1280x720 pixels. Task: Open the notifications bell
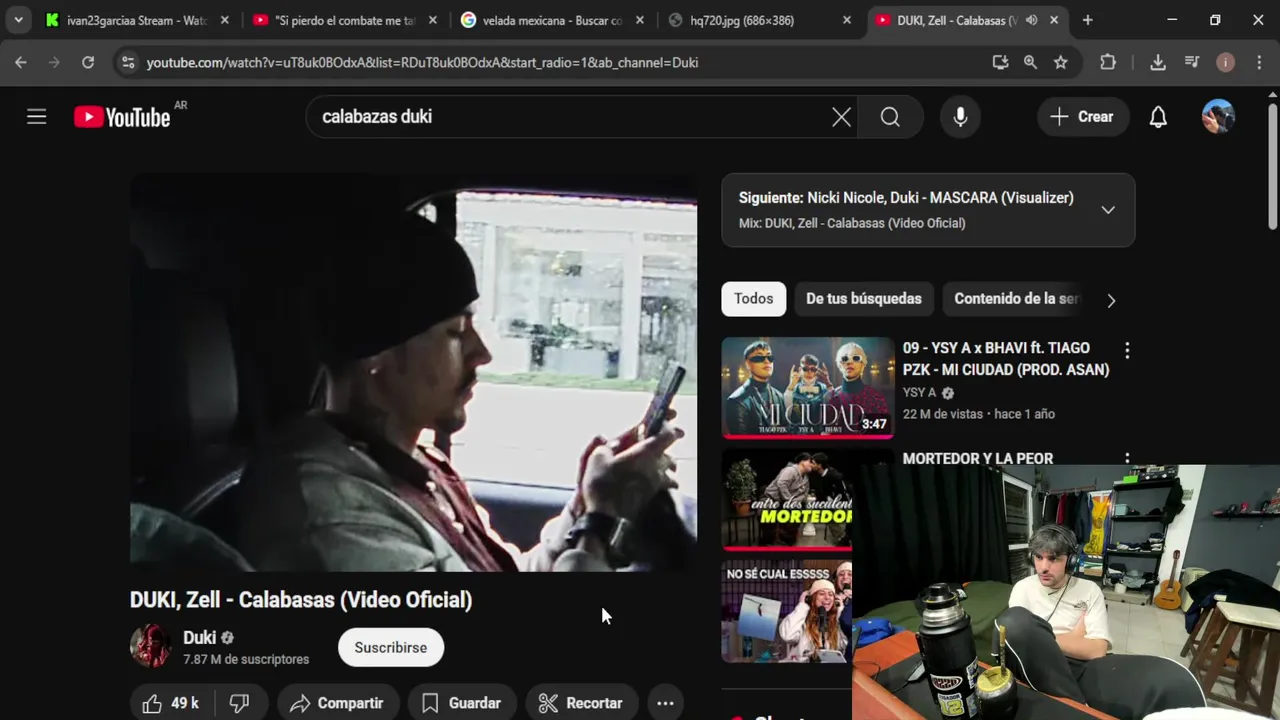(1158, 117)
